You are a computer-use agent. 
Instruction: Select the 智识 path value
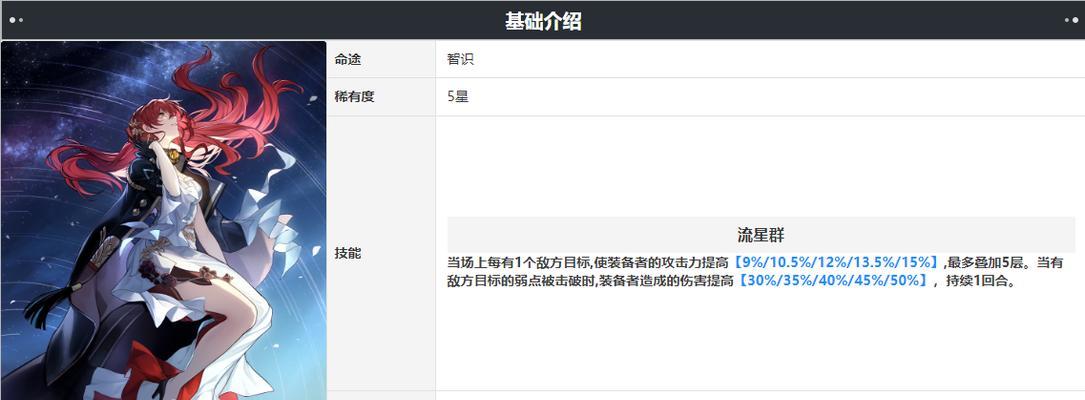point(460,60)
